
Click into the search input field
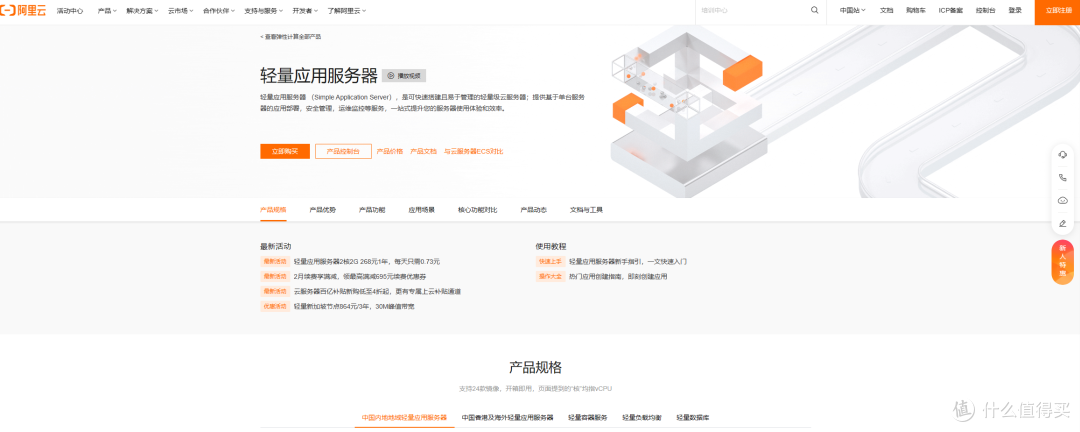click(752, 10)
